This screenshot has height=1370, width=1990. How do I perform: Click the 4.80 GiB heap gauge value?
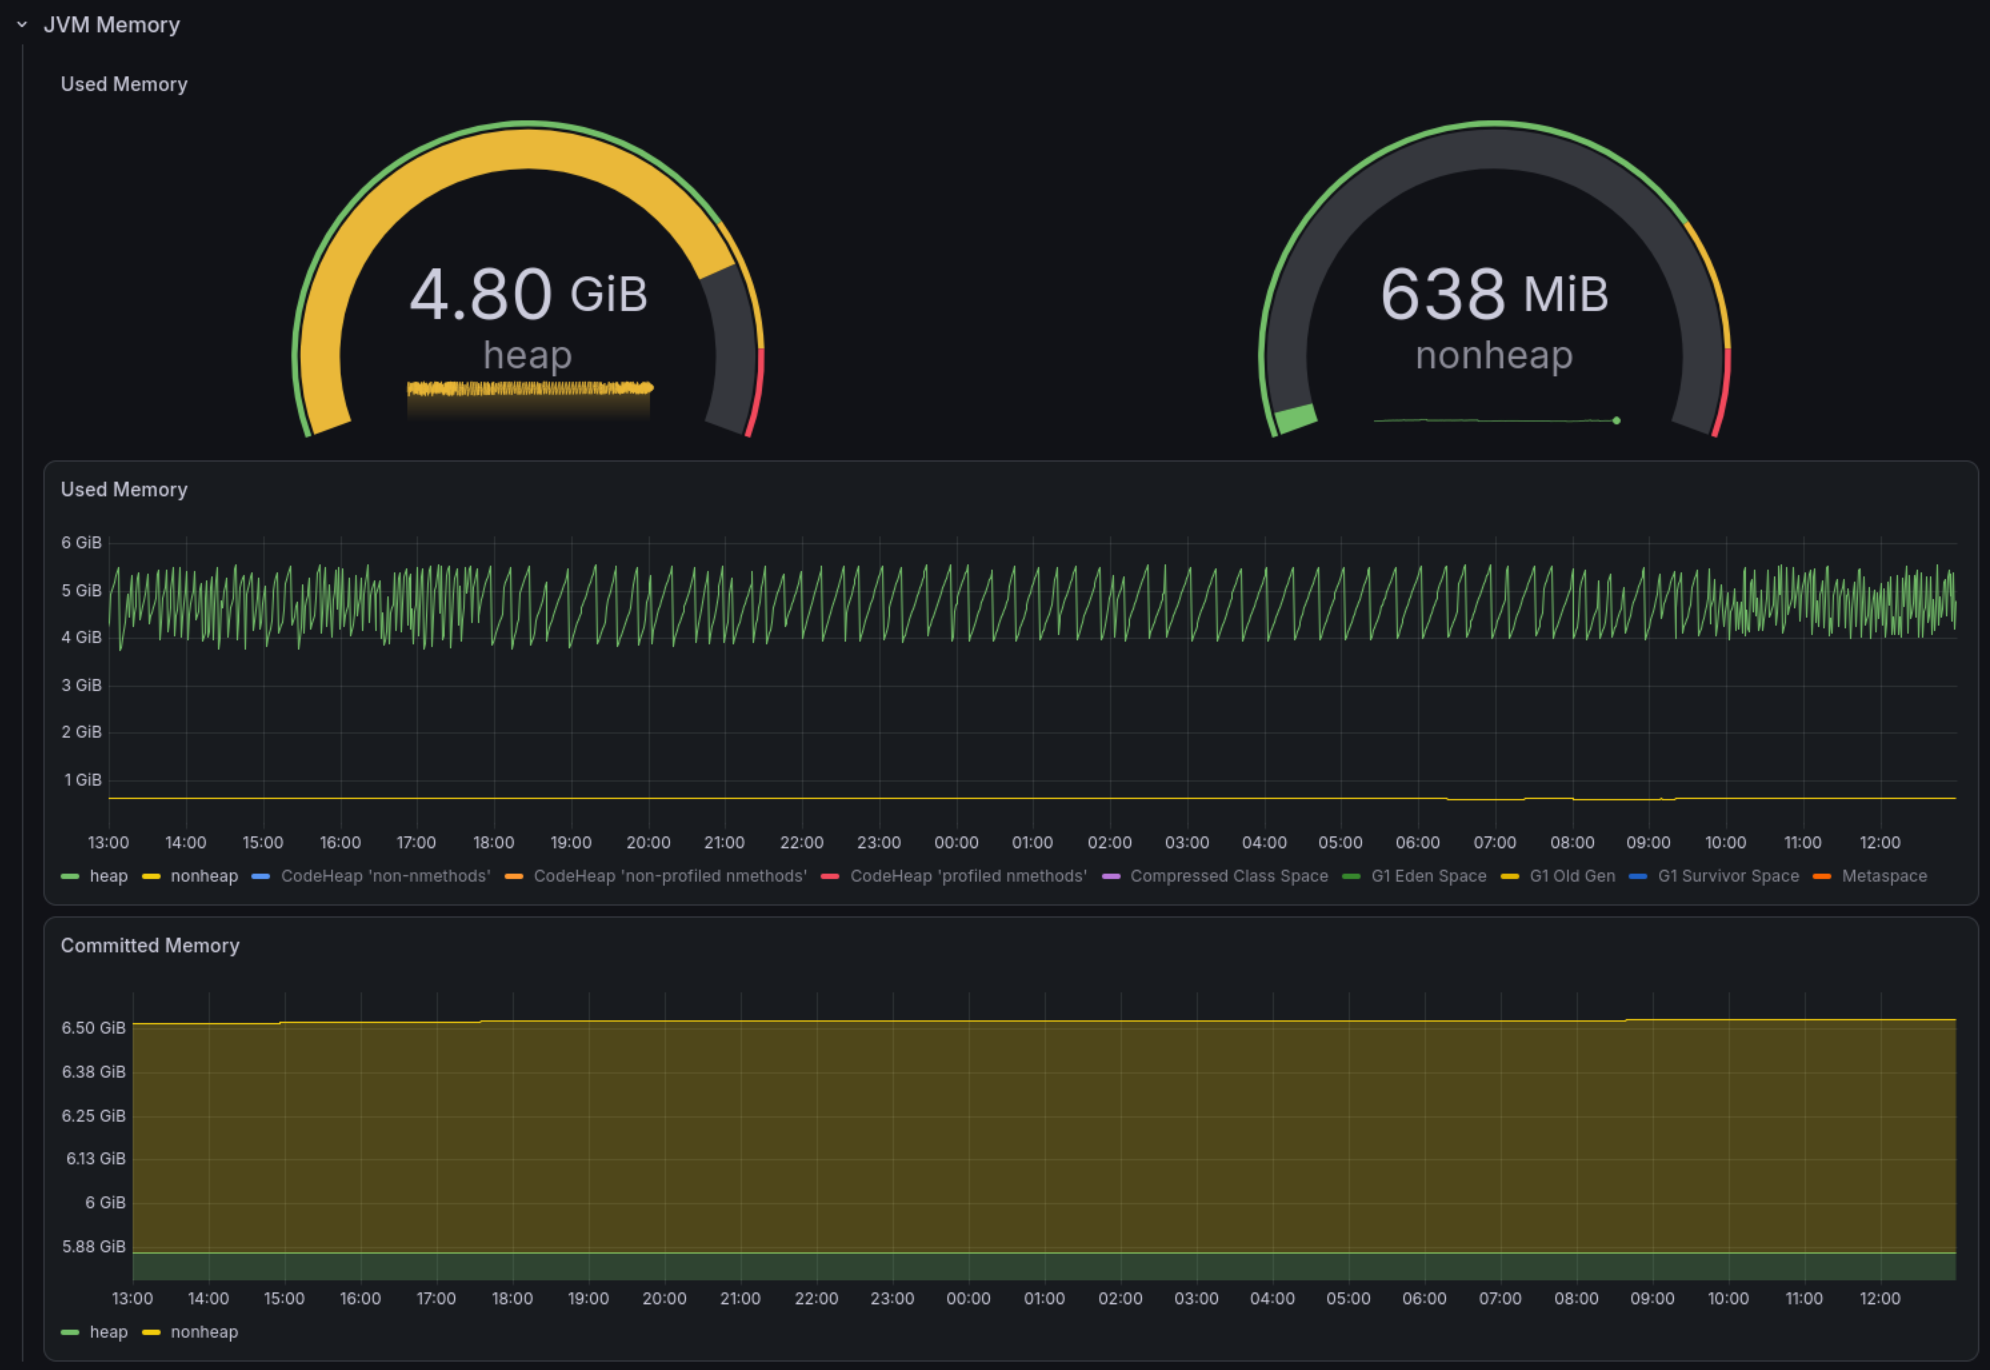[528, 294]
